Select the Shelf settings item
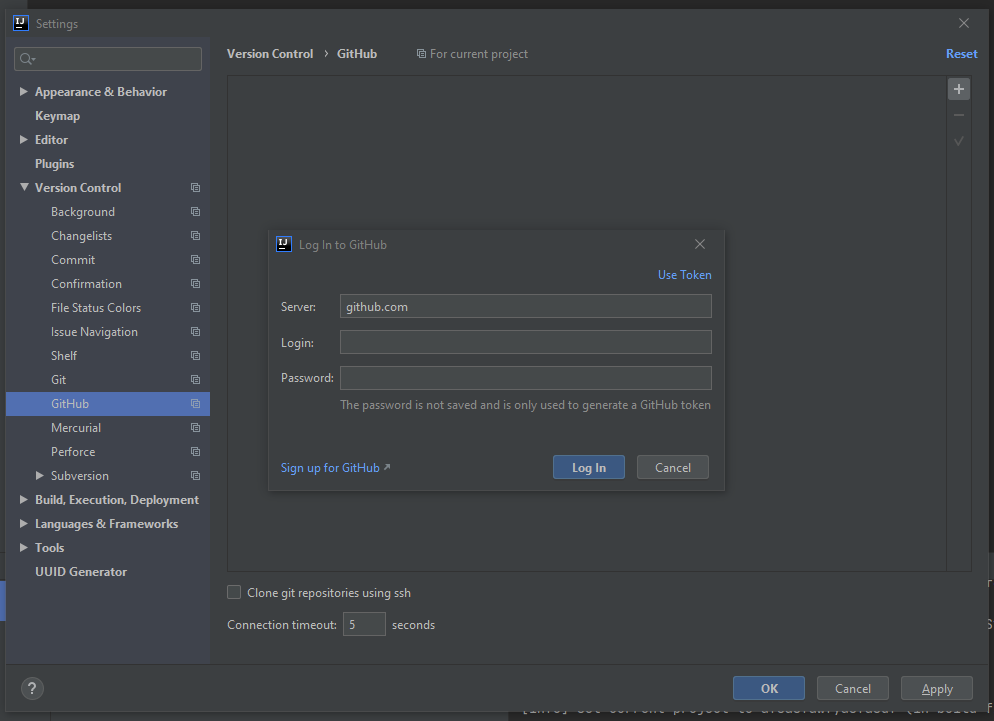The width and height of the screenshot is (994, 721). click(x=64, y=356)
